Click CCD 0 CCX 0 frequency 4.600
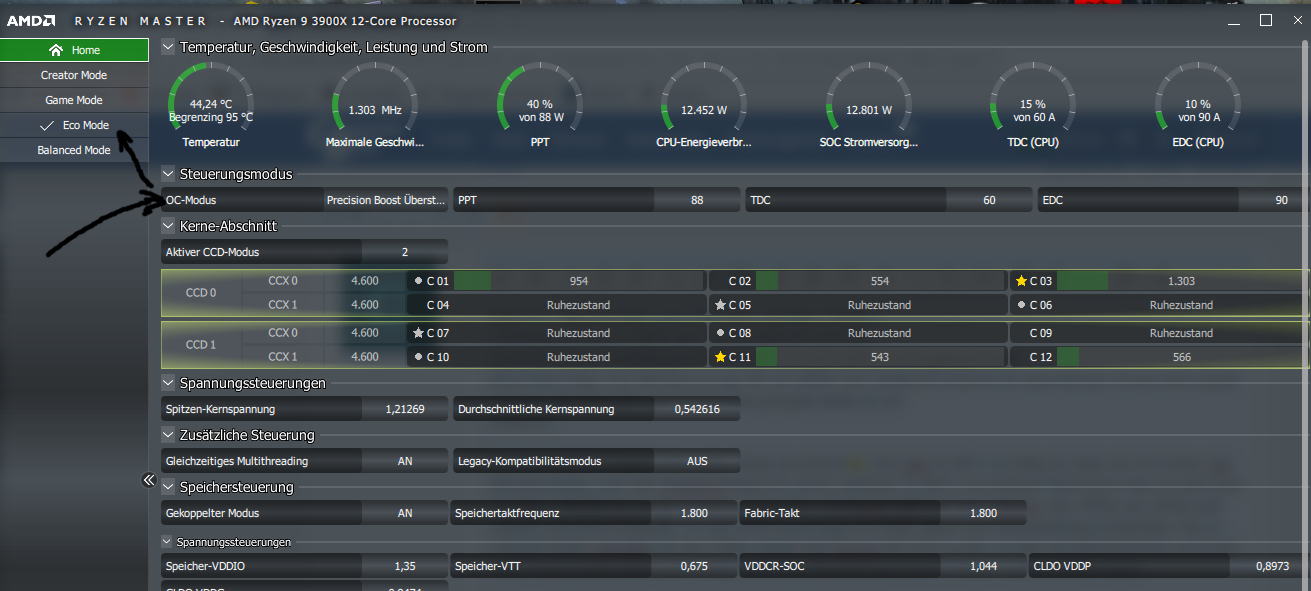Viewport: 1311px width, 591px height. tap(365, 281)
